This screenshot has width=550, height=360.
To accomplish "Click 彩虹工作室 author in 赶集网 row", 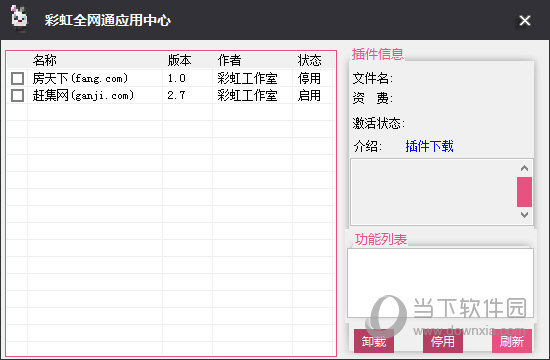I will click(247, 95).
